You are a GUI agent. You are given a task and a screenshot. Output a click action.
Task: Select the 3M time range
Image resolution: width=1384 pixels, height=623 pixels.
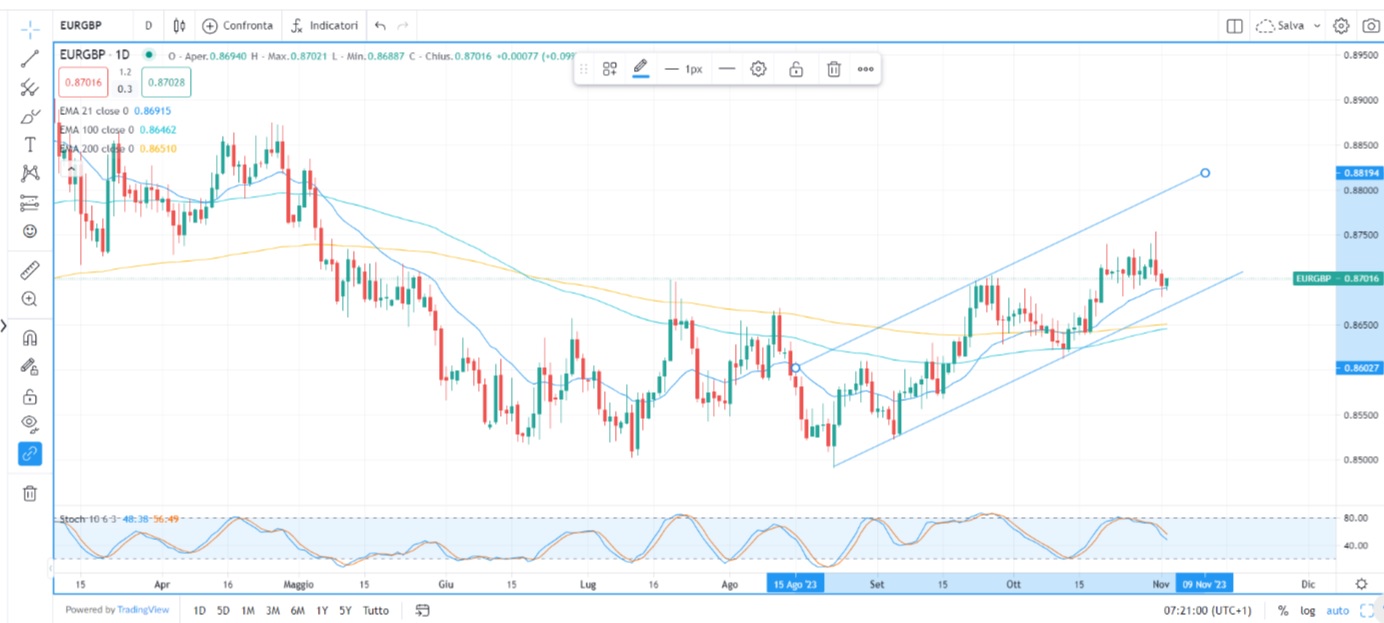click(272, 610)
